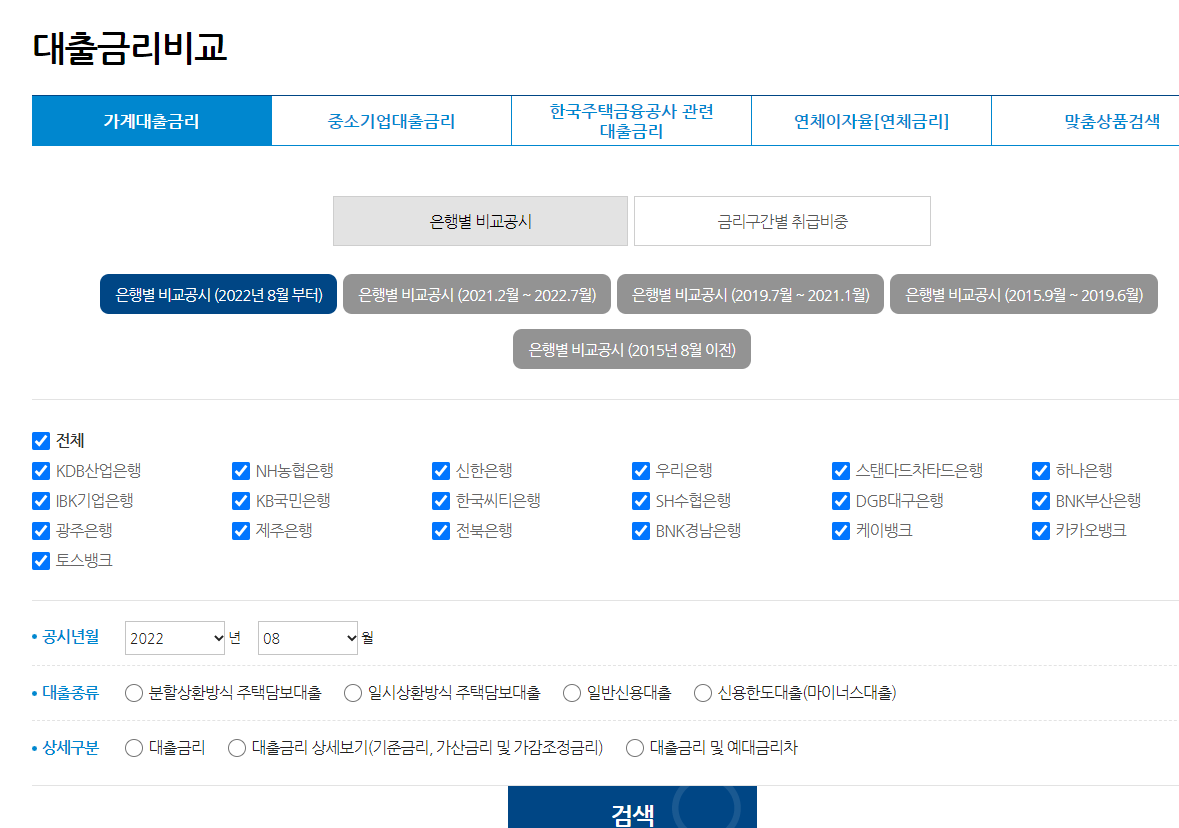This screenshot has width=1179, height=828.
Task: Choose 은행별 비교공시 (2021.2월 ~ 2022.7월)
Action: point(477,294)
